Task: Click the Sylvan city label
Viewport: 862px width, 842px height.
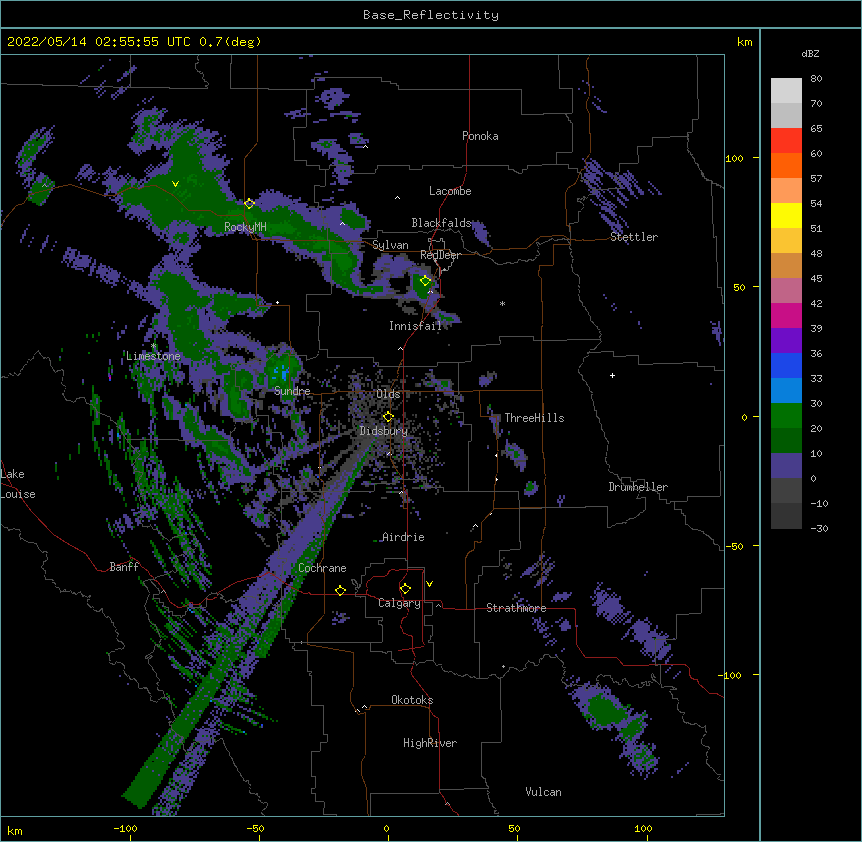Action: tap(390, 245)
